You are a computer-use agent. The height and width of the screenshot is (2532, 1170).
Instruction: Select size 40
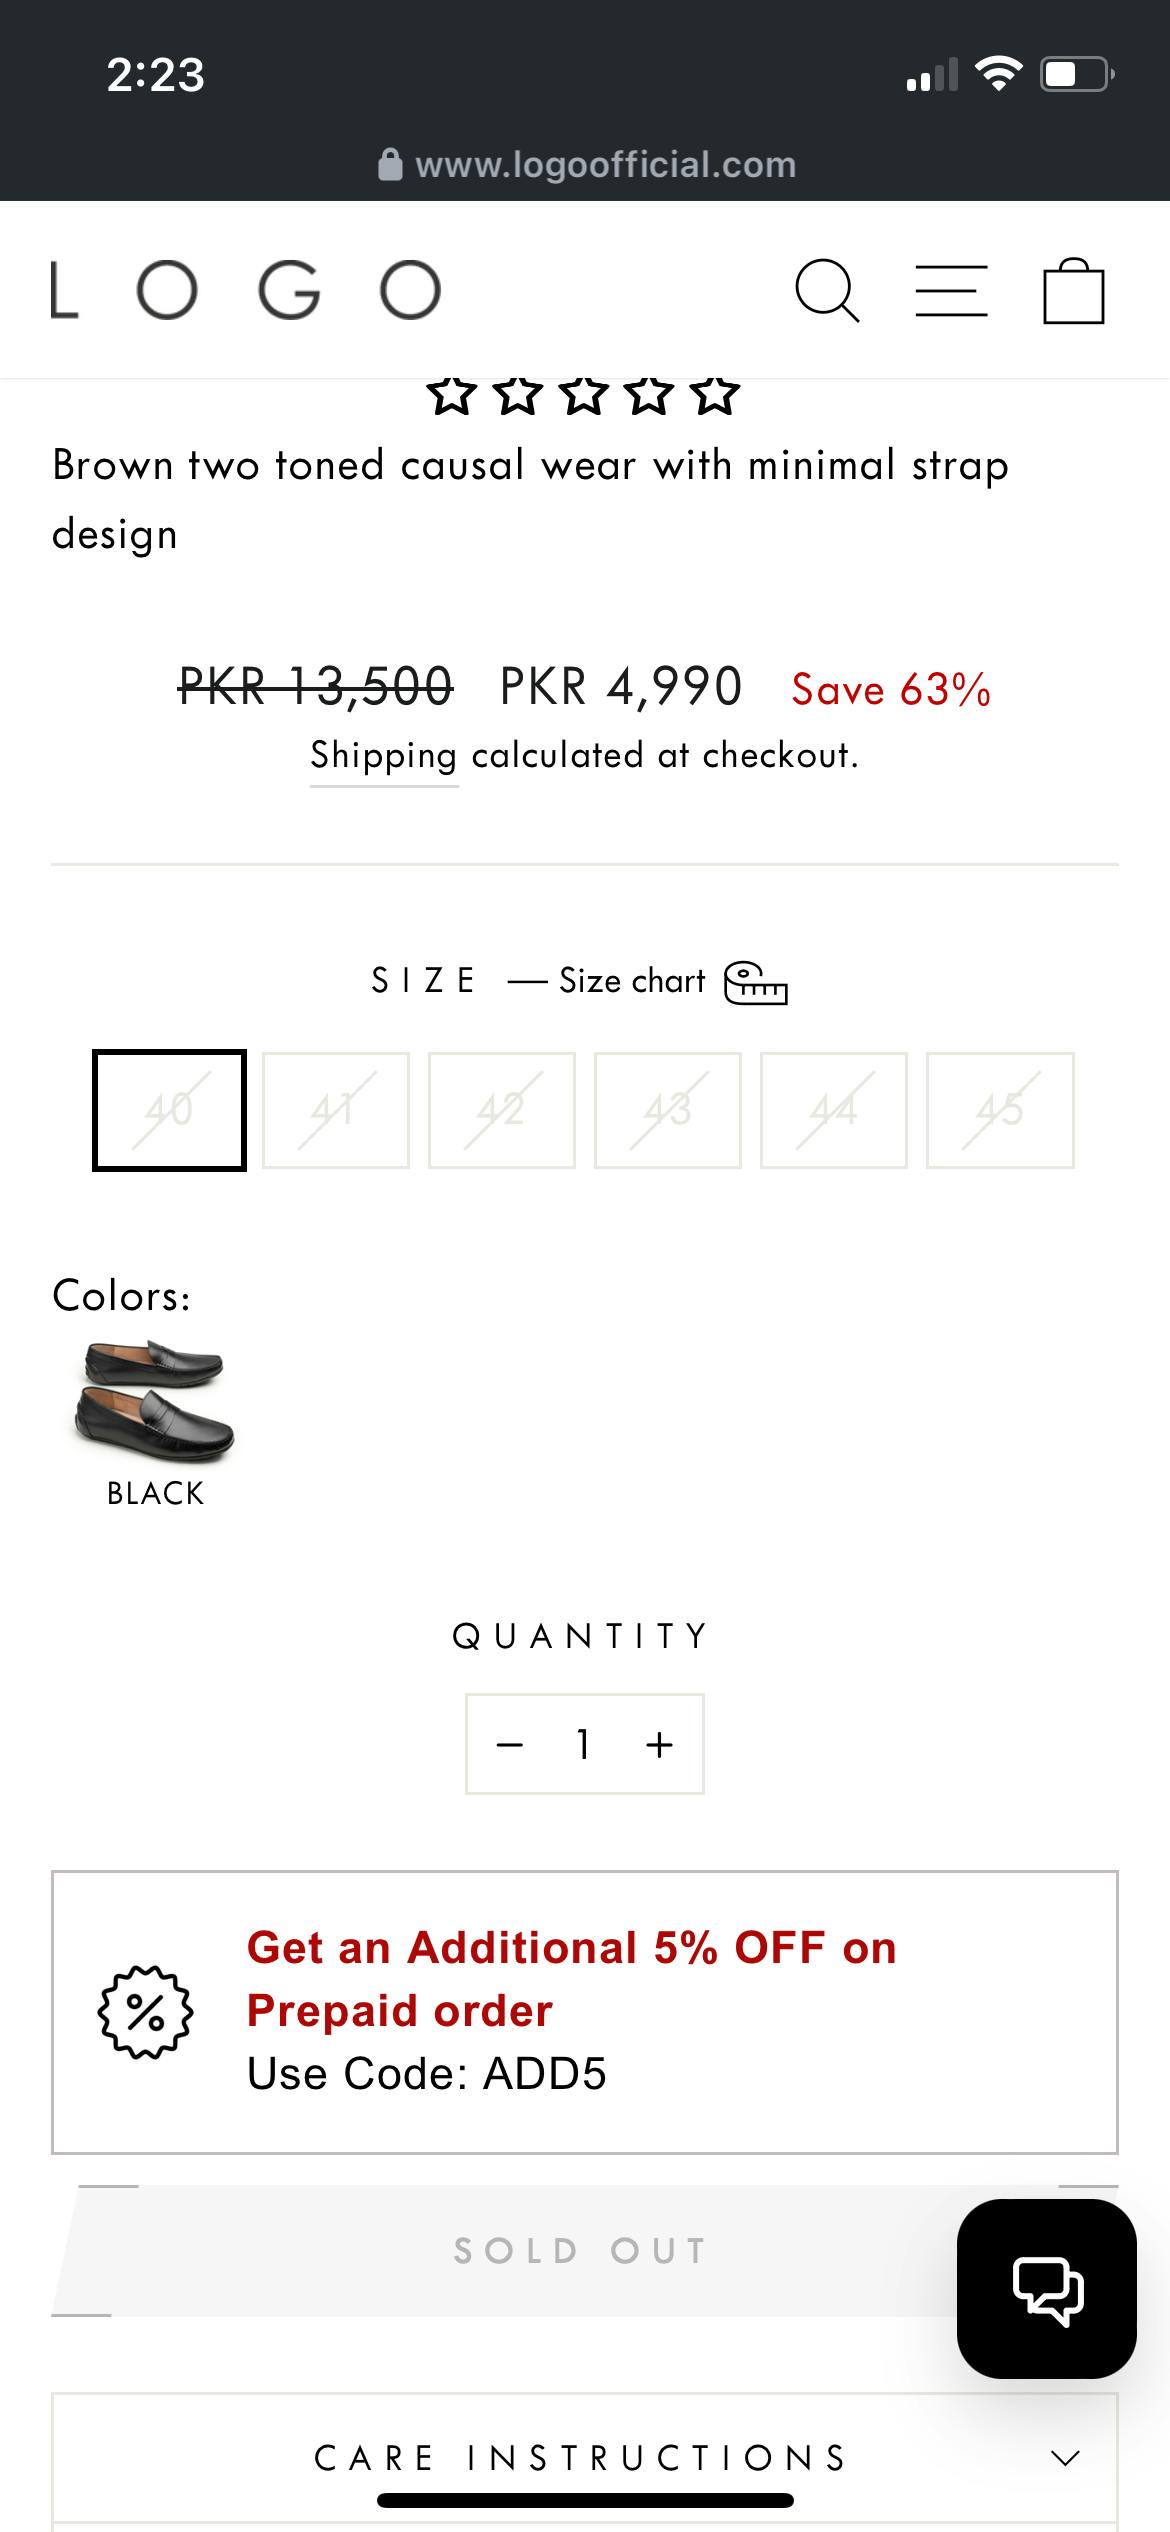[169, 1110]
